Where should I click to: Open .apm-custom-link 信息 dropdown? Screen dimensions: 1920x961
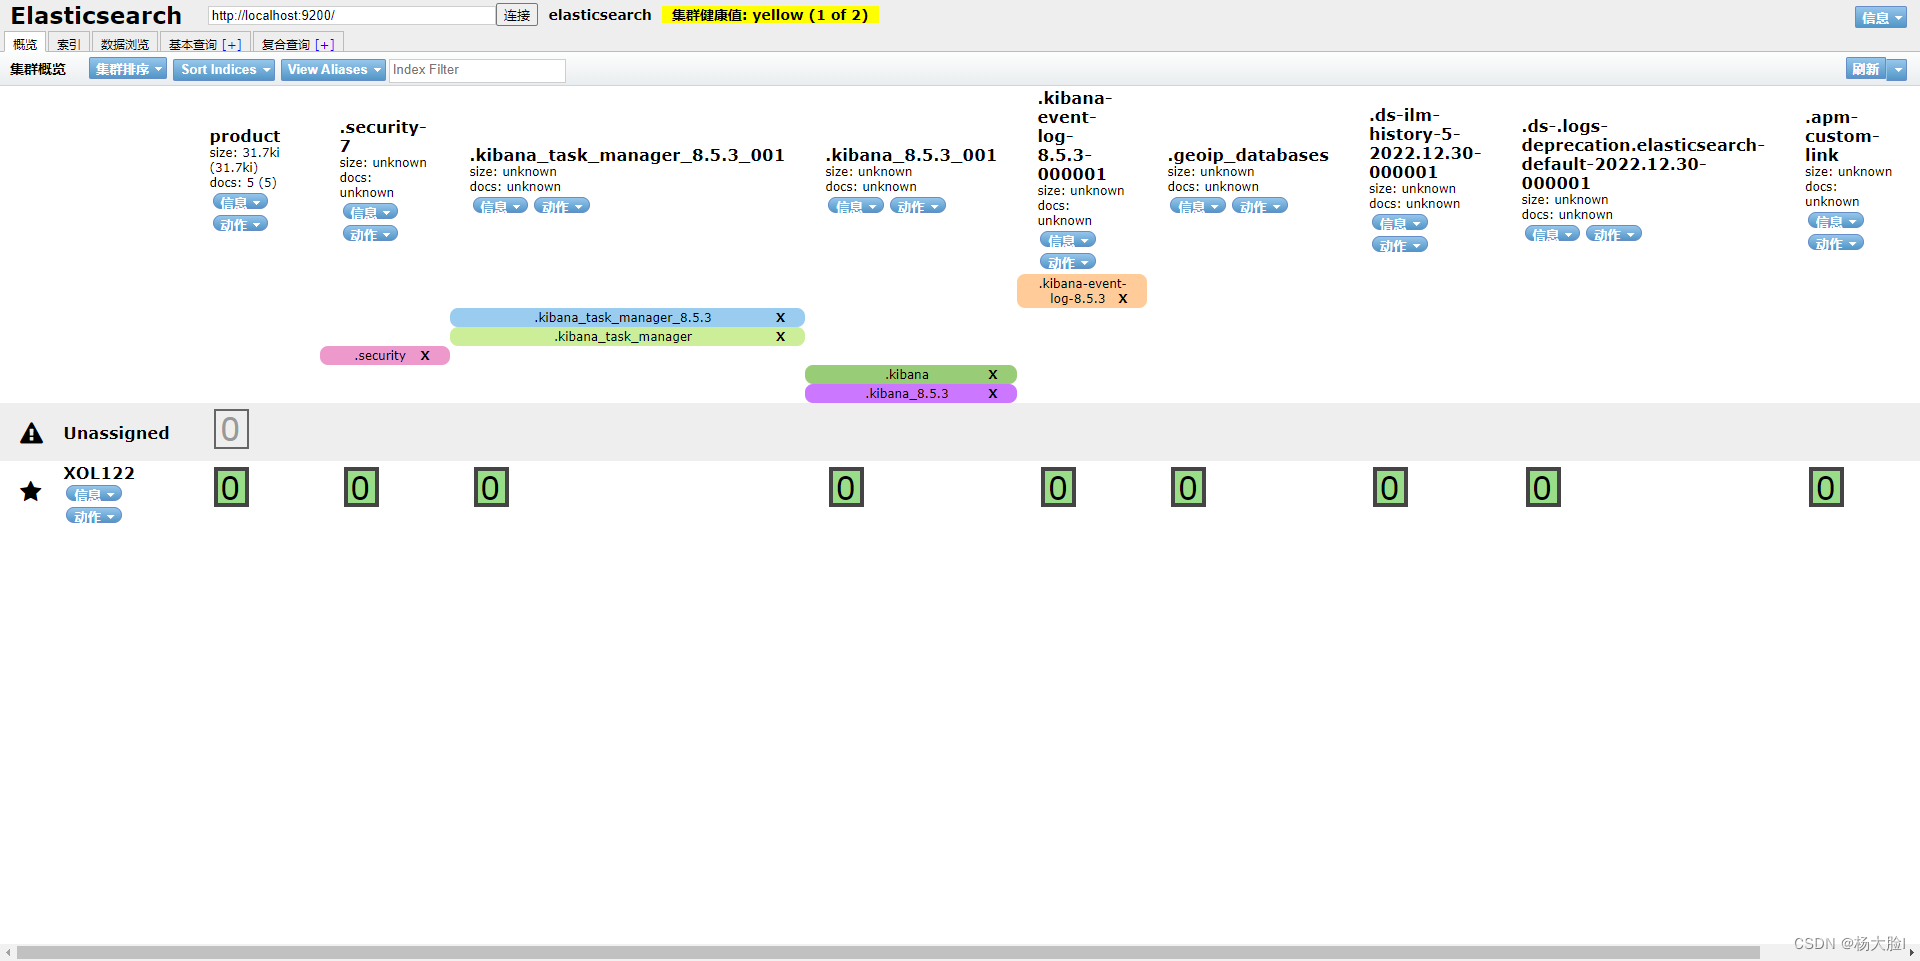tap(1836, 221)
